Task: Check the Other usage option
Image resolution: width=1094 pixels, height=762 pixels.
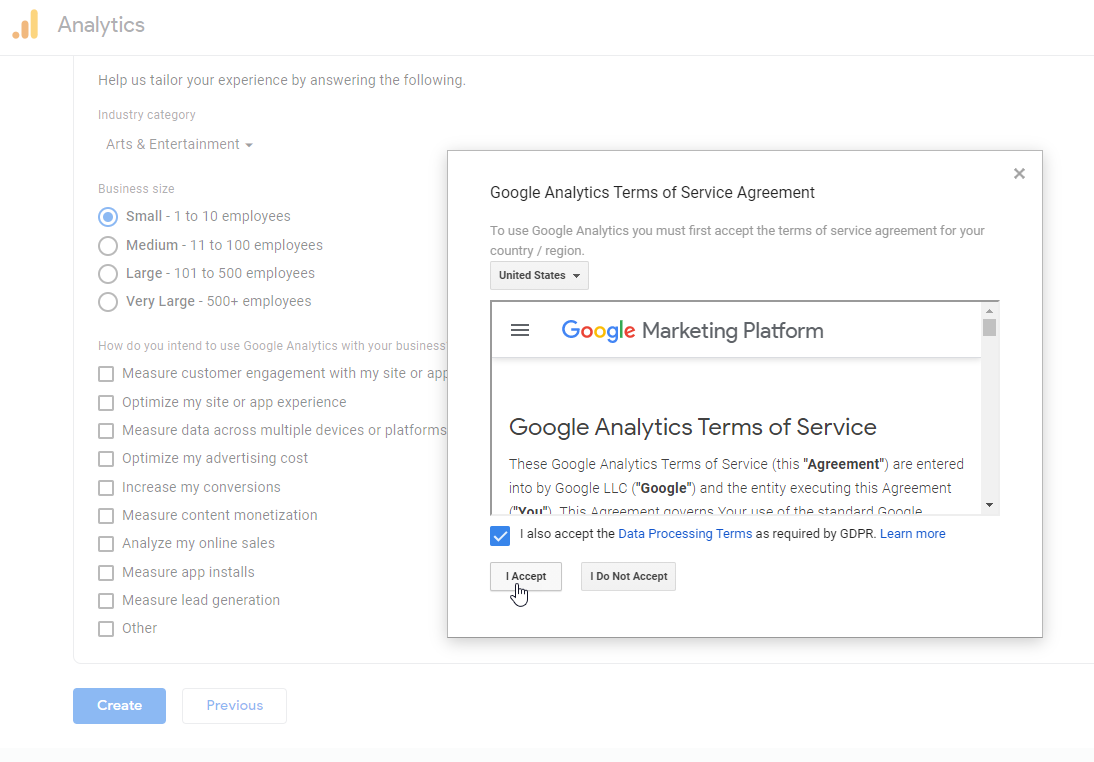Action: [106, 629]
